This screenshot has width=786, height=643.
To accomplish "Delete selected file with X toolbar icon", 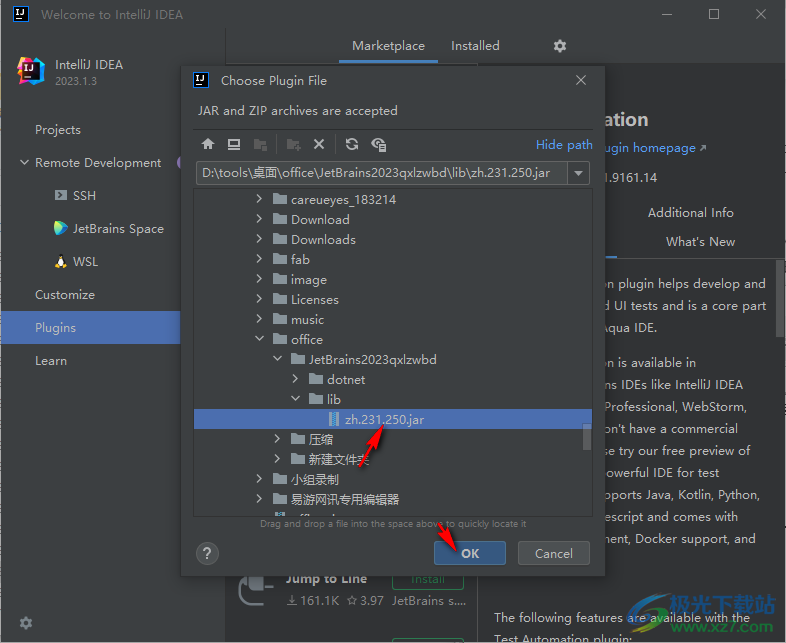I will [x=319, y=145].
